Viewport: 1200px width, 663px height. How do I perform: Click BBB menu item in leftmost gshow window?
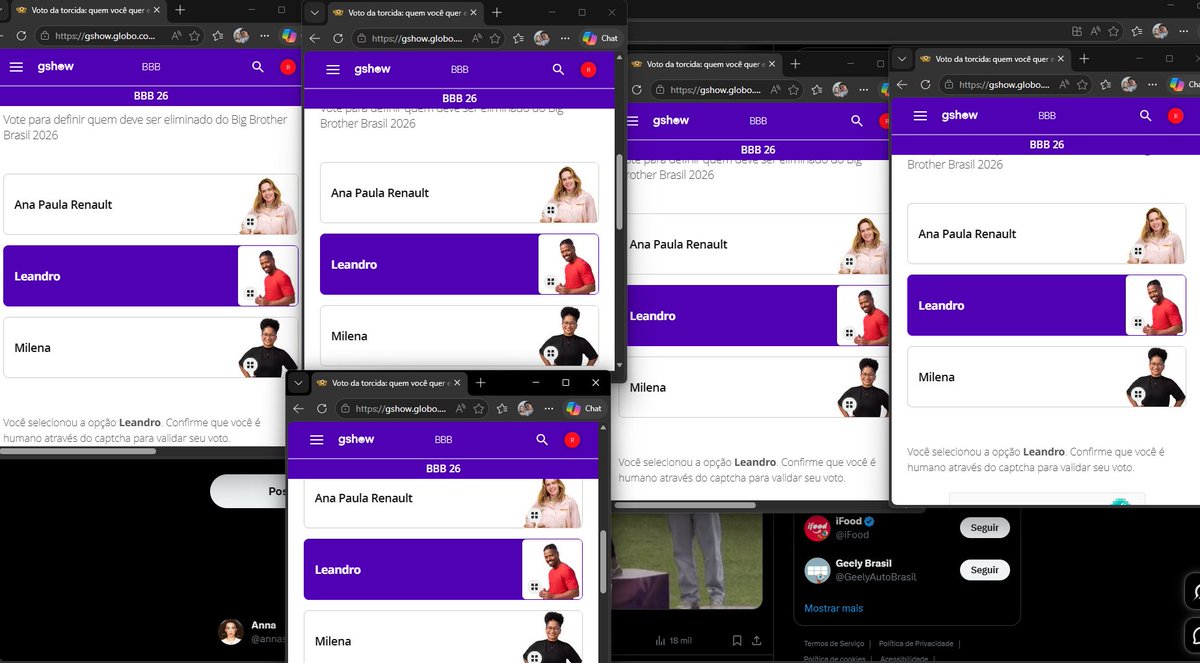[x=151, y=67]
